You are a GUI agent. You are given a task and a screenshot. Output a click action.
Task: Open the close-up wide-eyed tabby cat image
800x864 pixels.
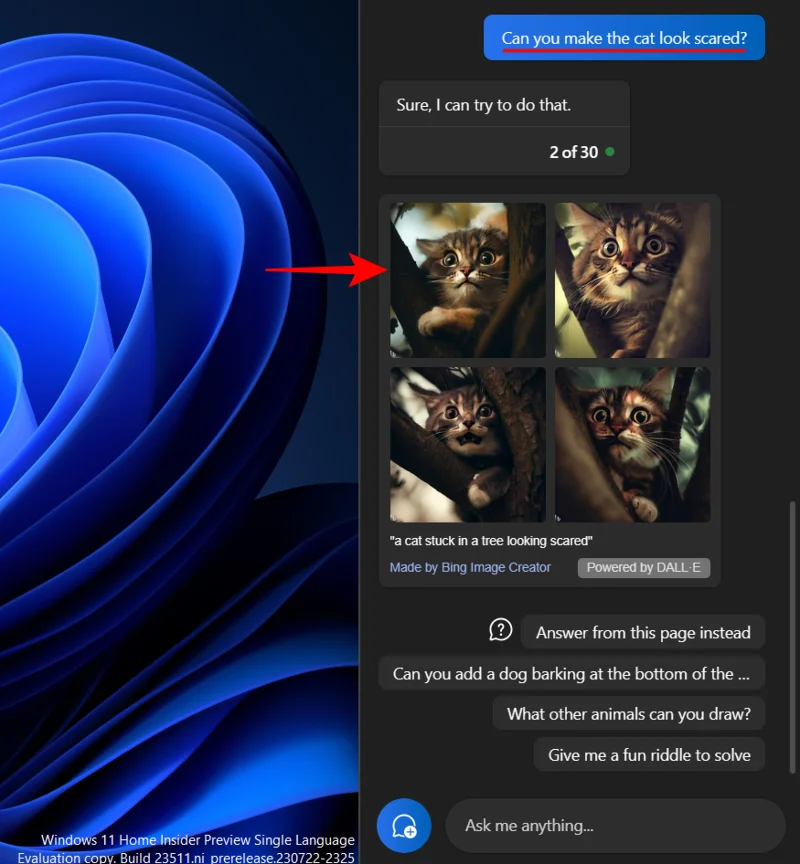click(x=632, y=280)
